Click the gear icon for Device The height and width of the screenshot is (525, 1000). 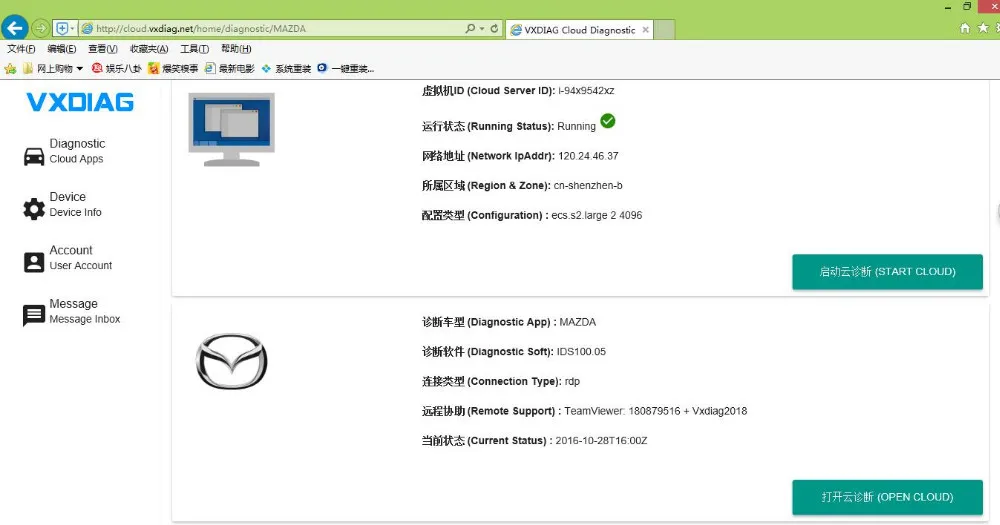point(34,209)
